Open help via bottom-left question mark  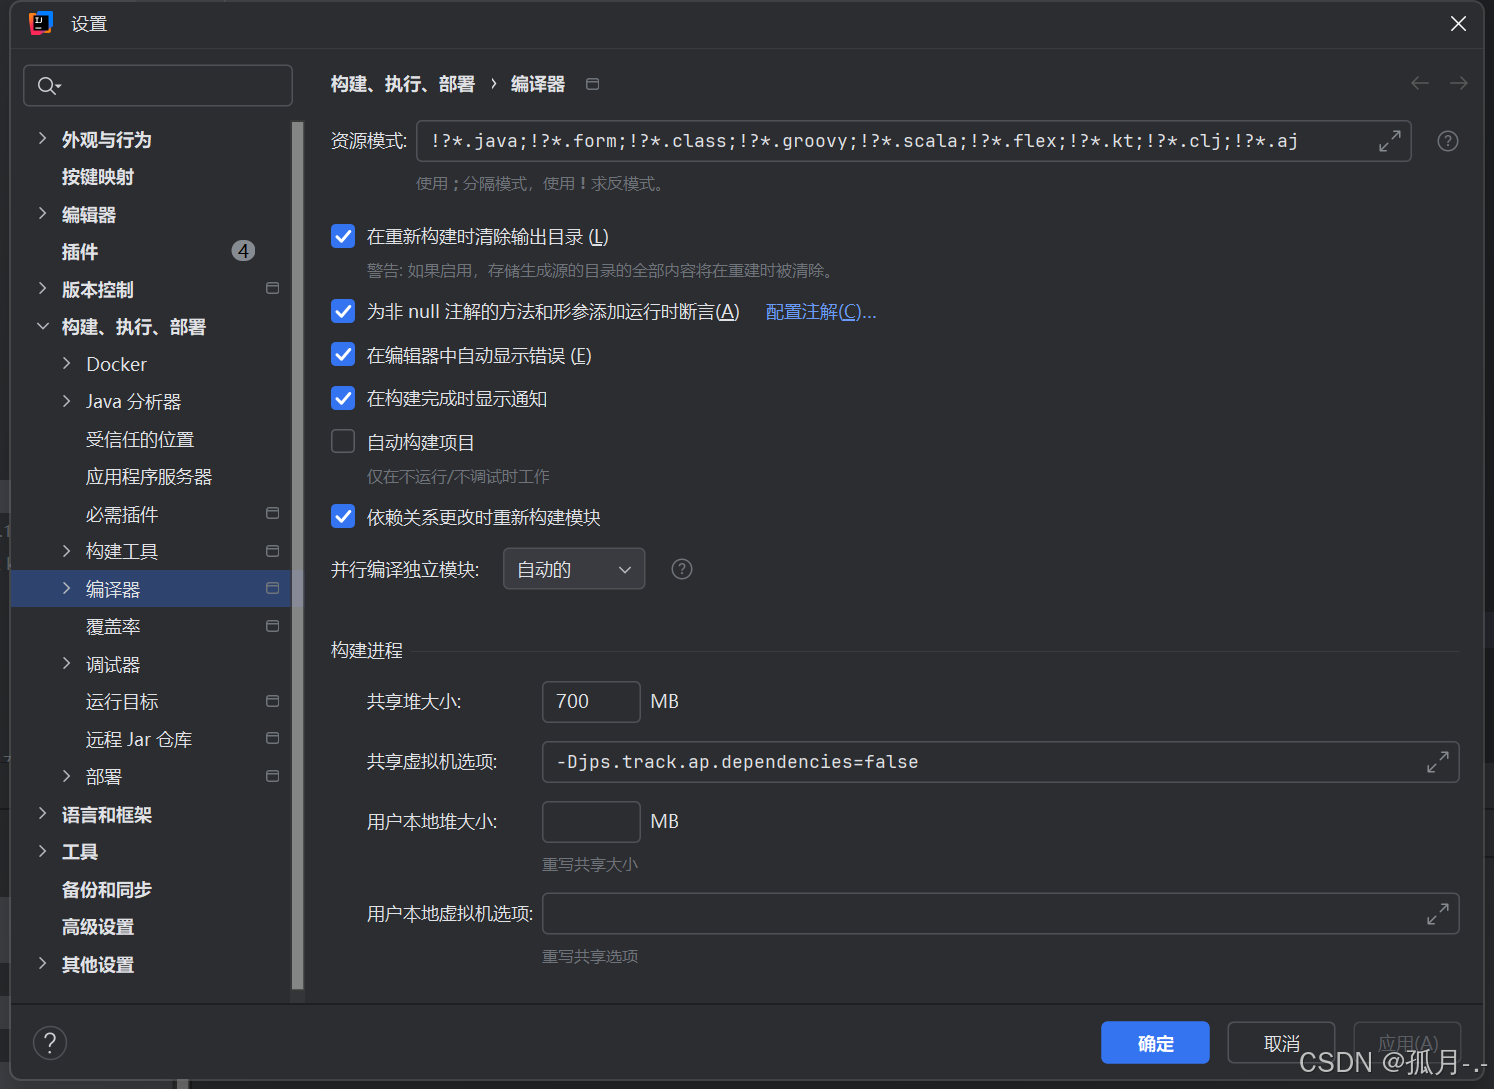(50, 1042)
